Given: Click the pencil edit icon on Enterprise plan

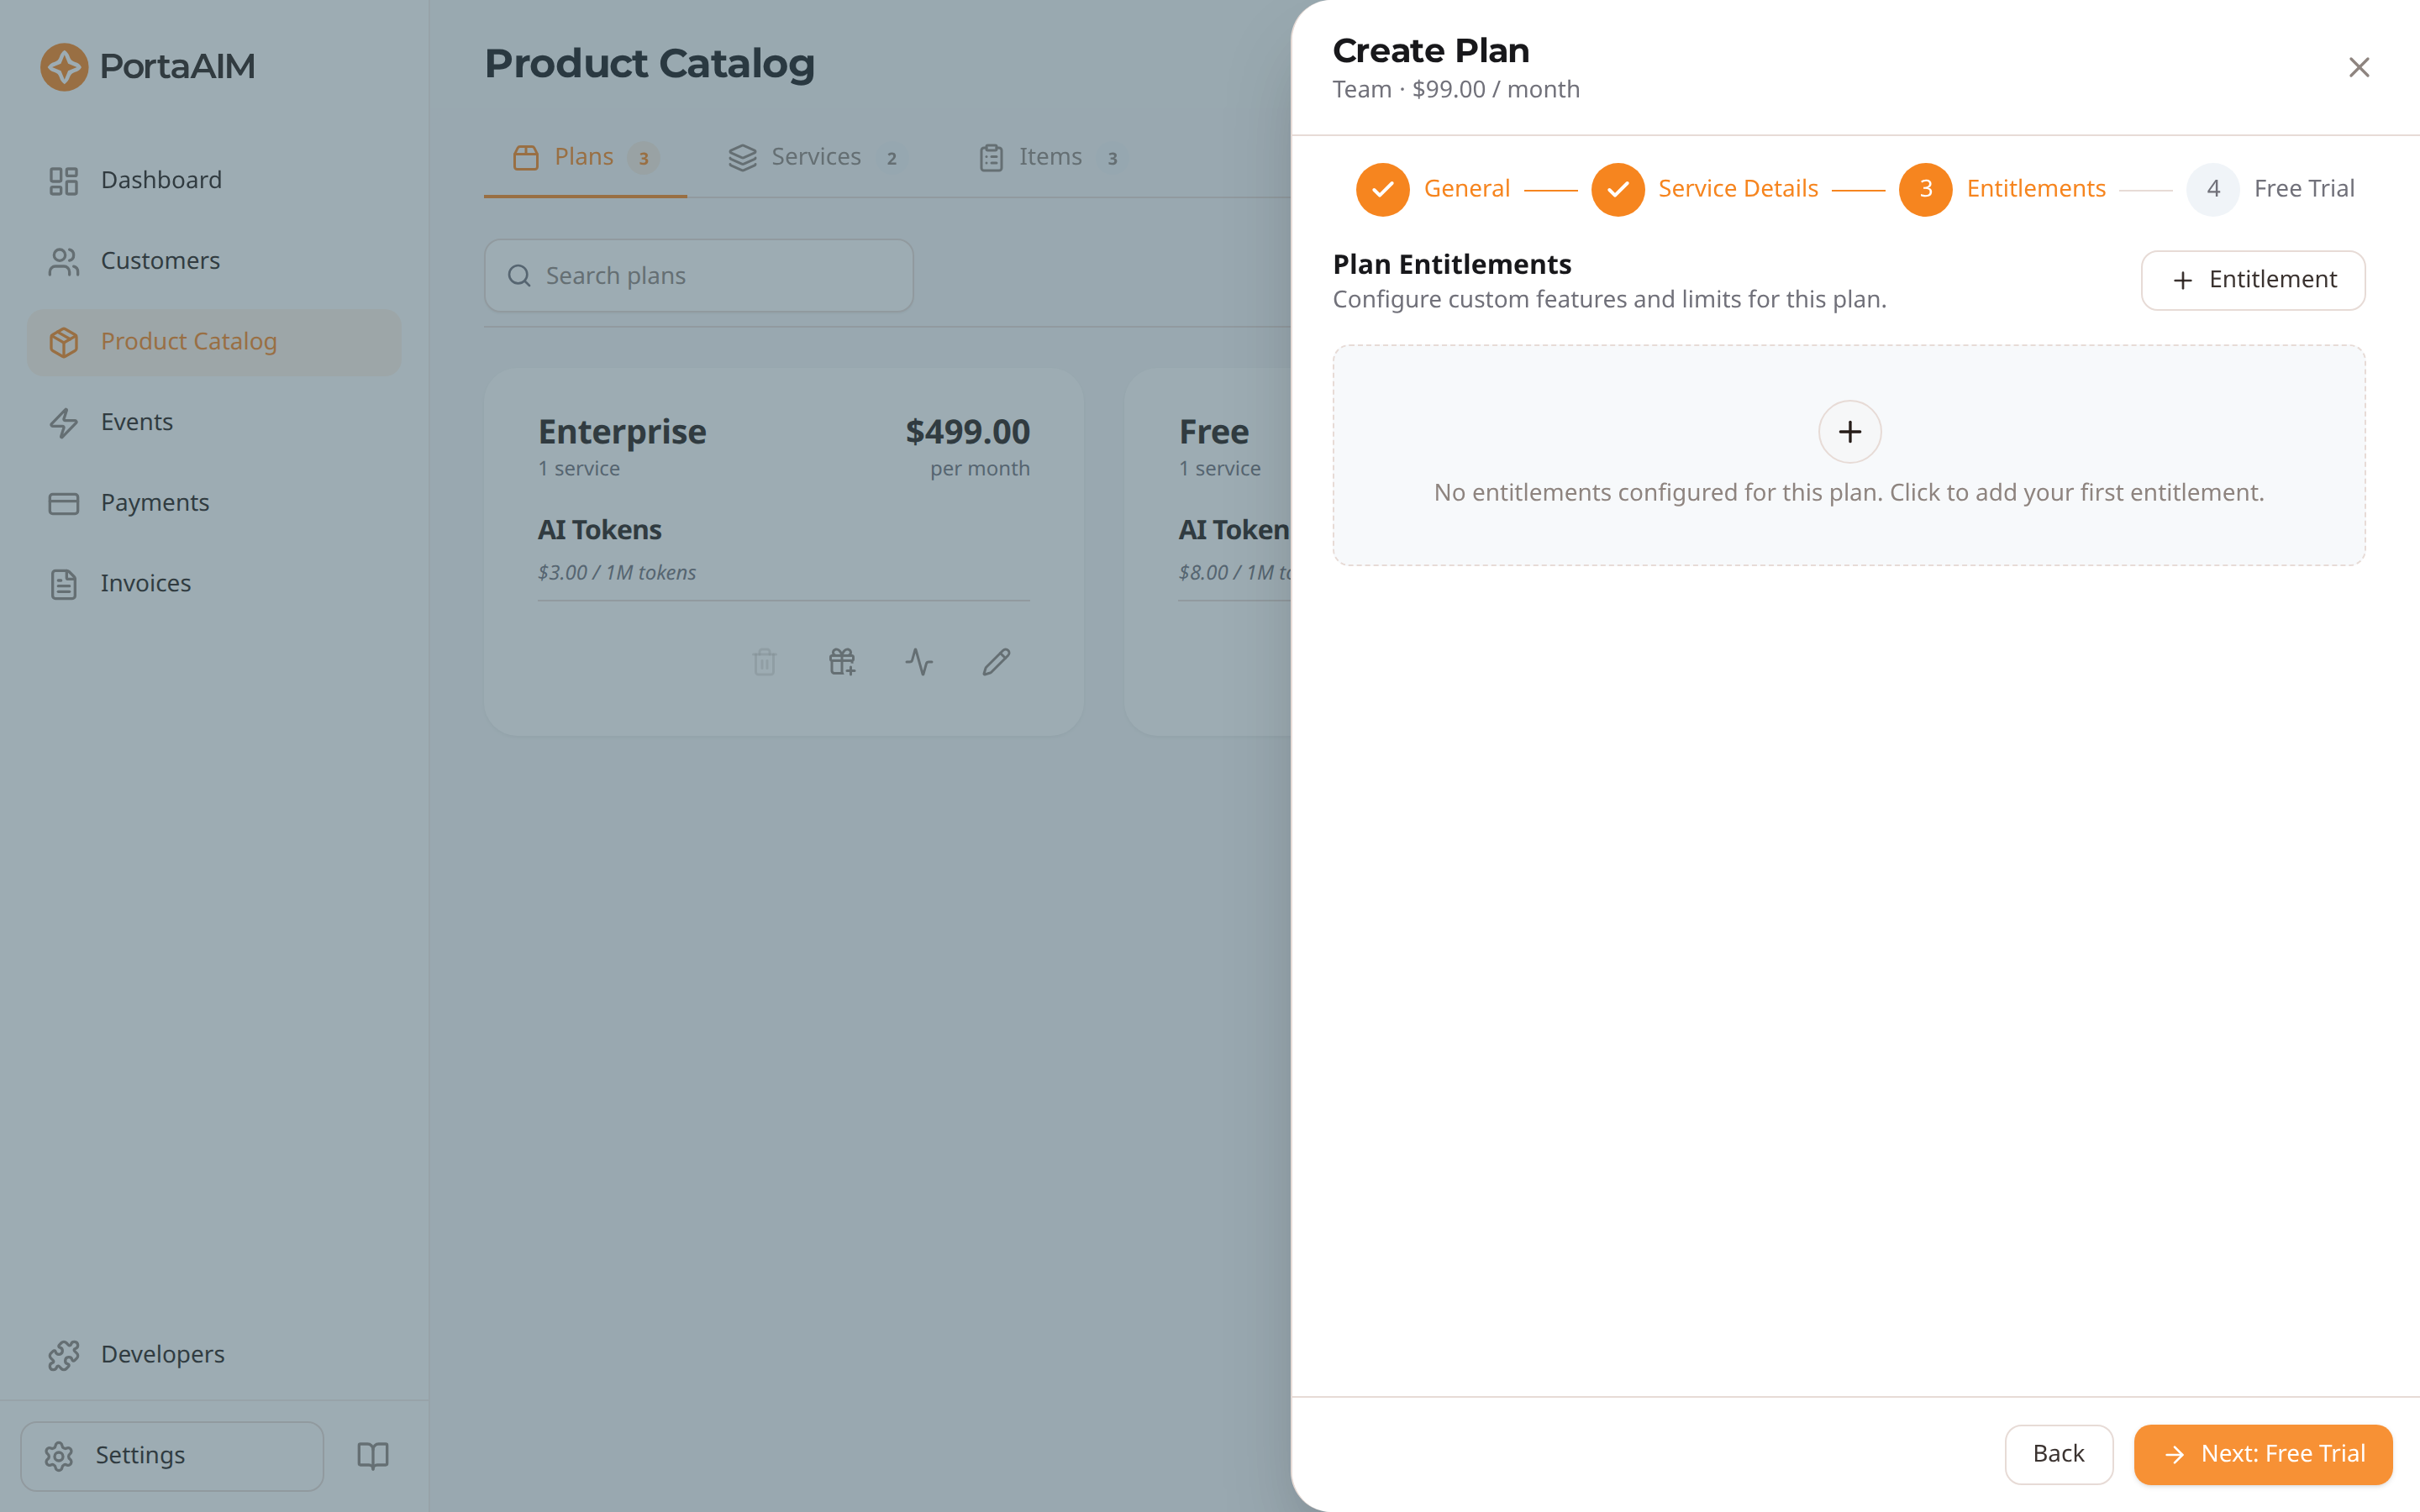Looking at the screenshot, I should click(996, 662).
